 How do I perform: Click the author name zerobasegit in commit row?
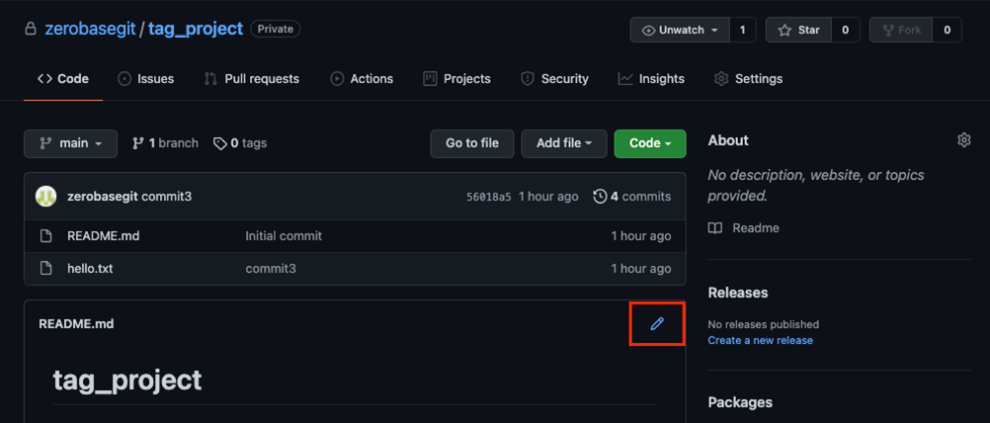pos(102,196)
